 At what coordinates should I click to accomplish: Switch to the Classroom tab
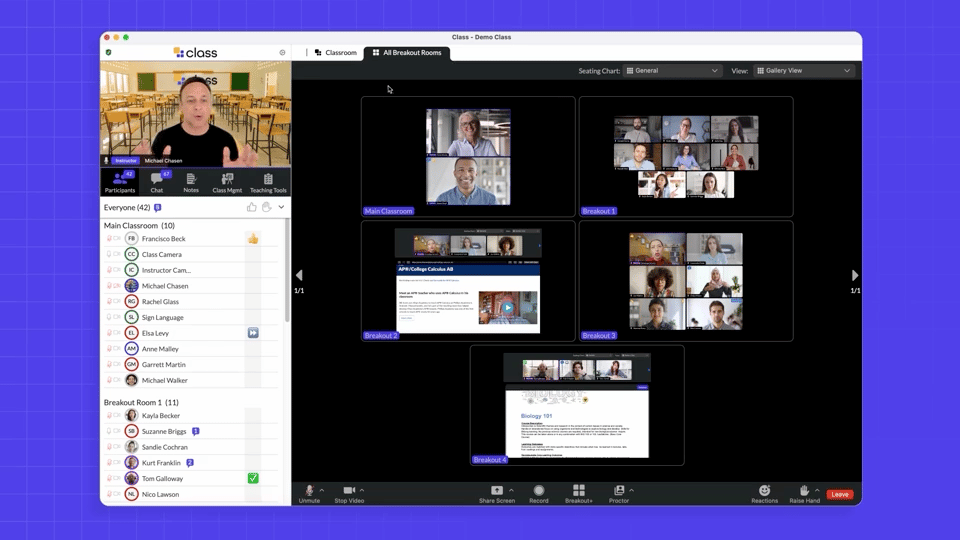tap(336, 52)
